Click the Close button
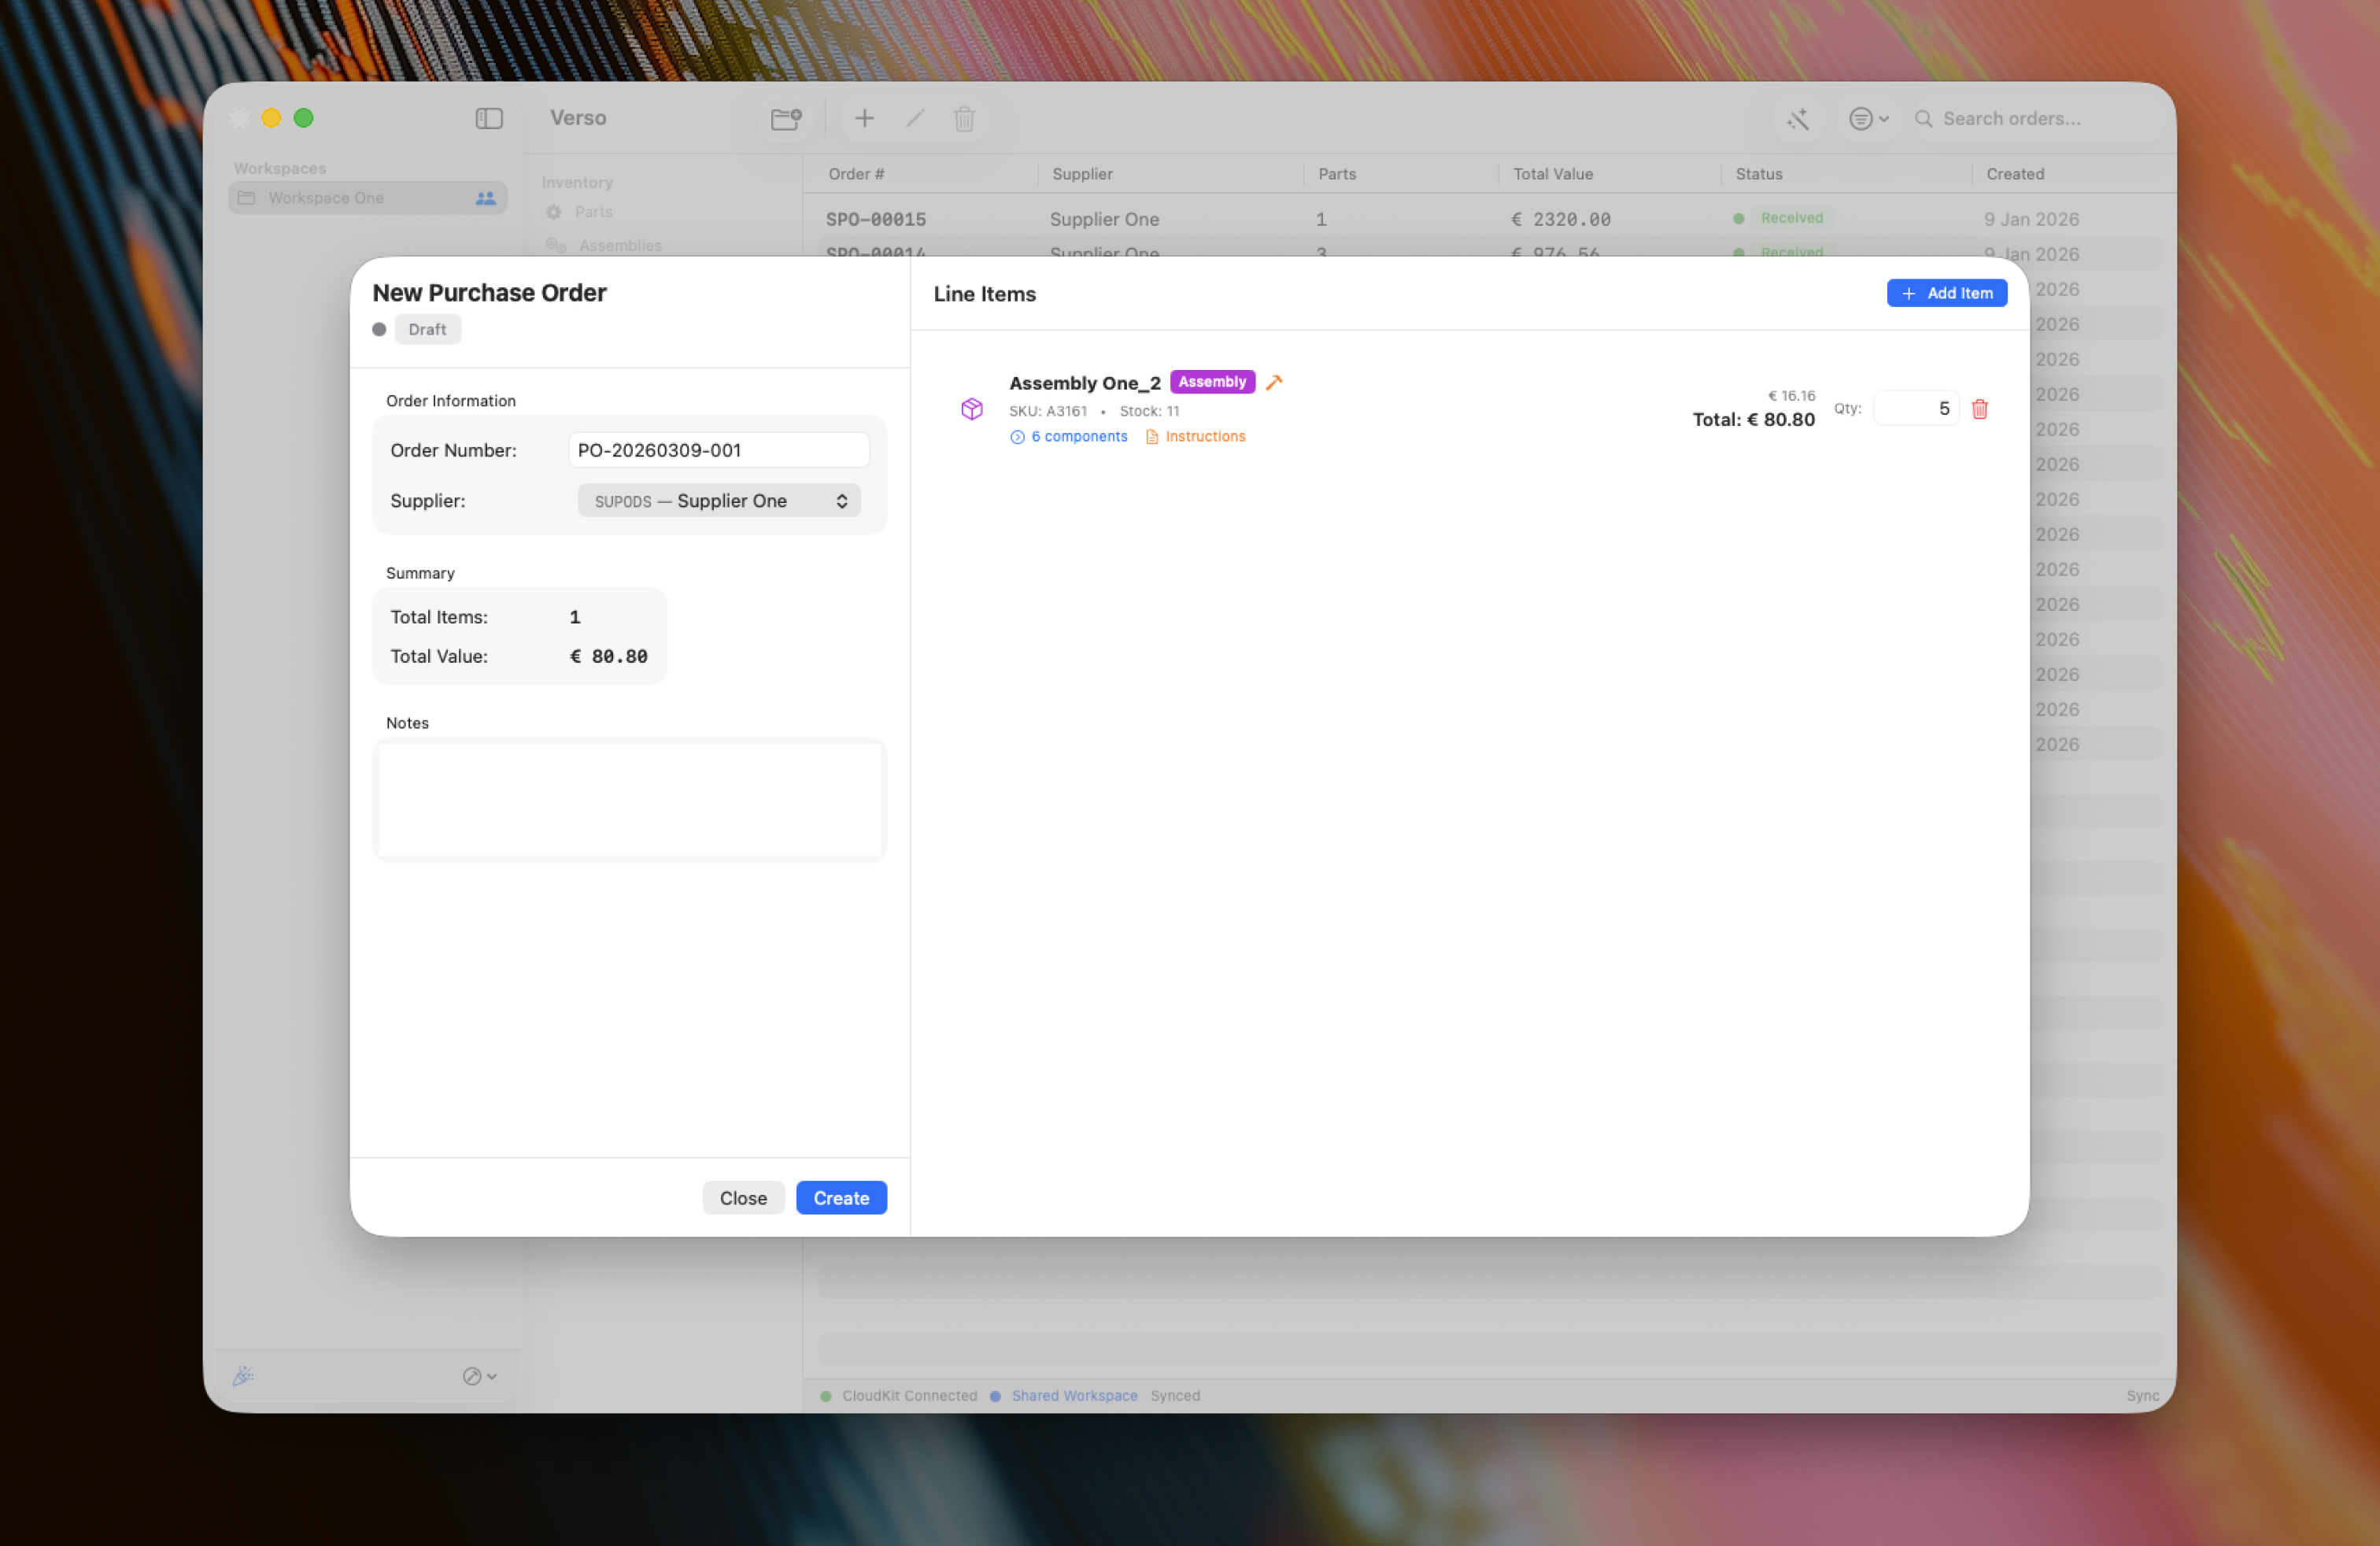 point(742,1198)
